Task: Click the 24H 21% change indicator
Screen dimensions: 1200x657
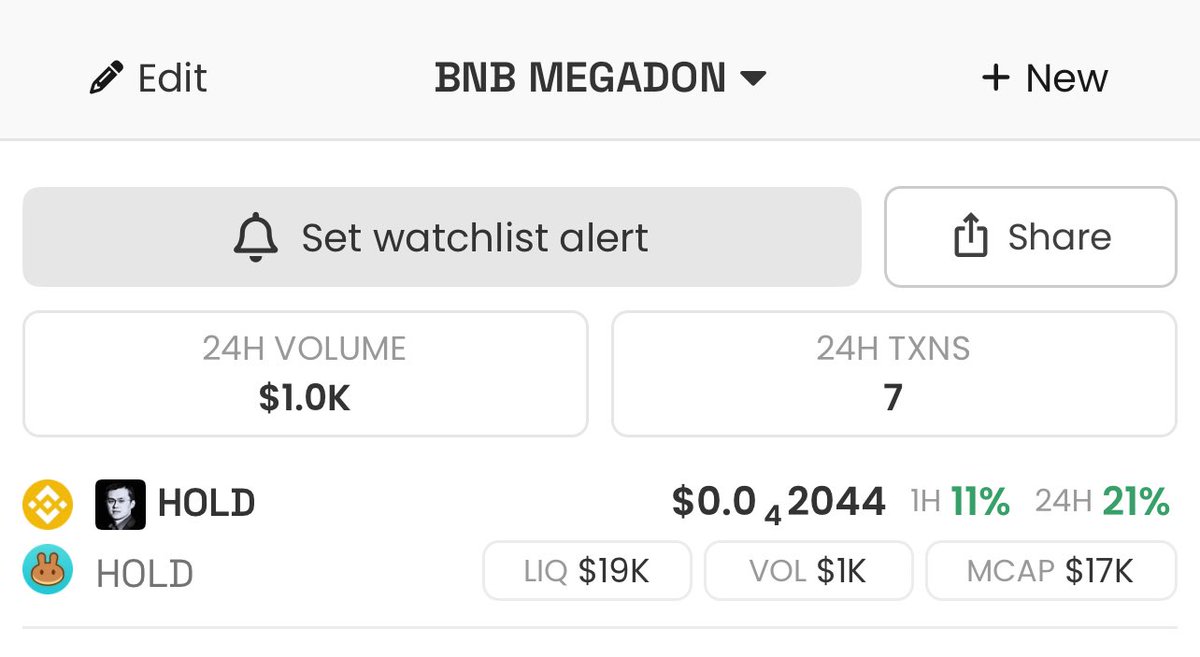Action: click(x=1102, y=501)
